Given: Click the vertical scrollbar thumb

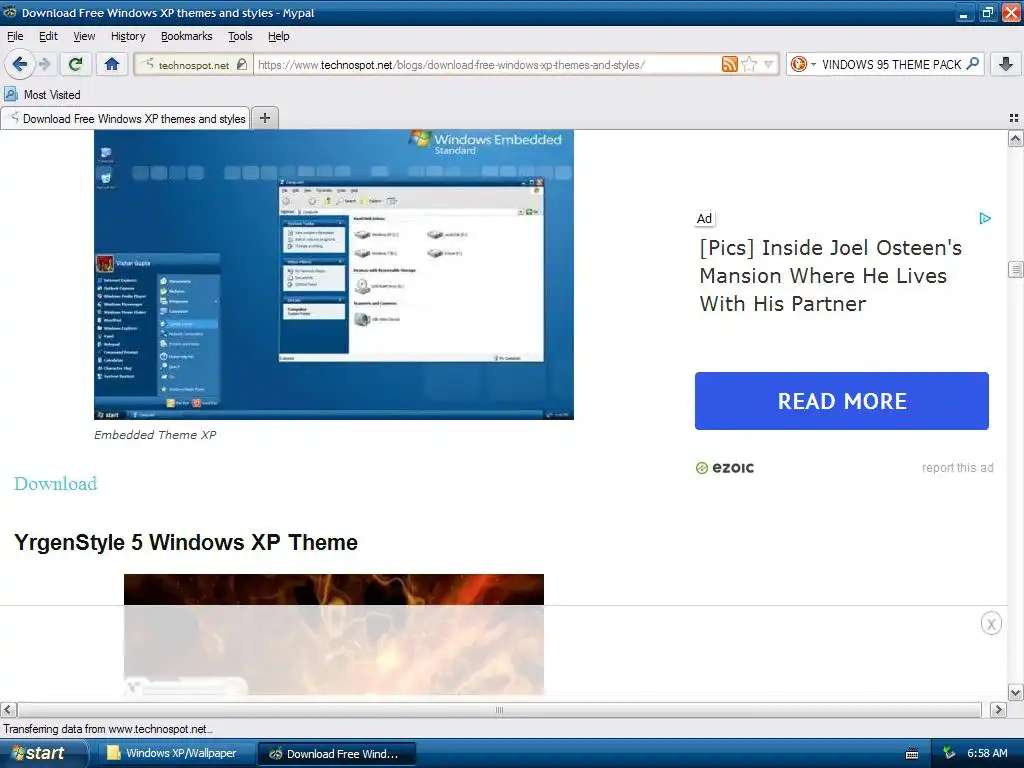Looking at the screenshot, I should (1015, 269).
